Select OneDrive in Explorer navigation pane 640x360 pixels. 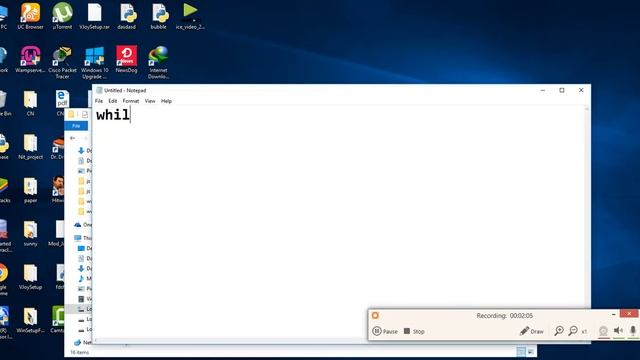click(82, 225)
